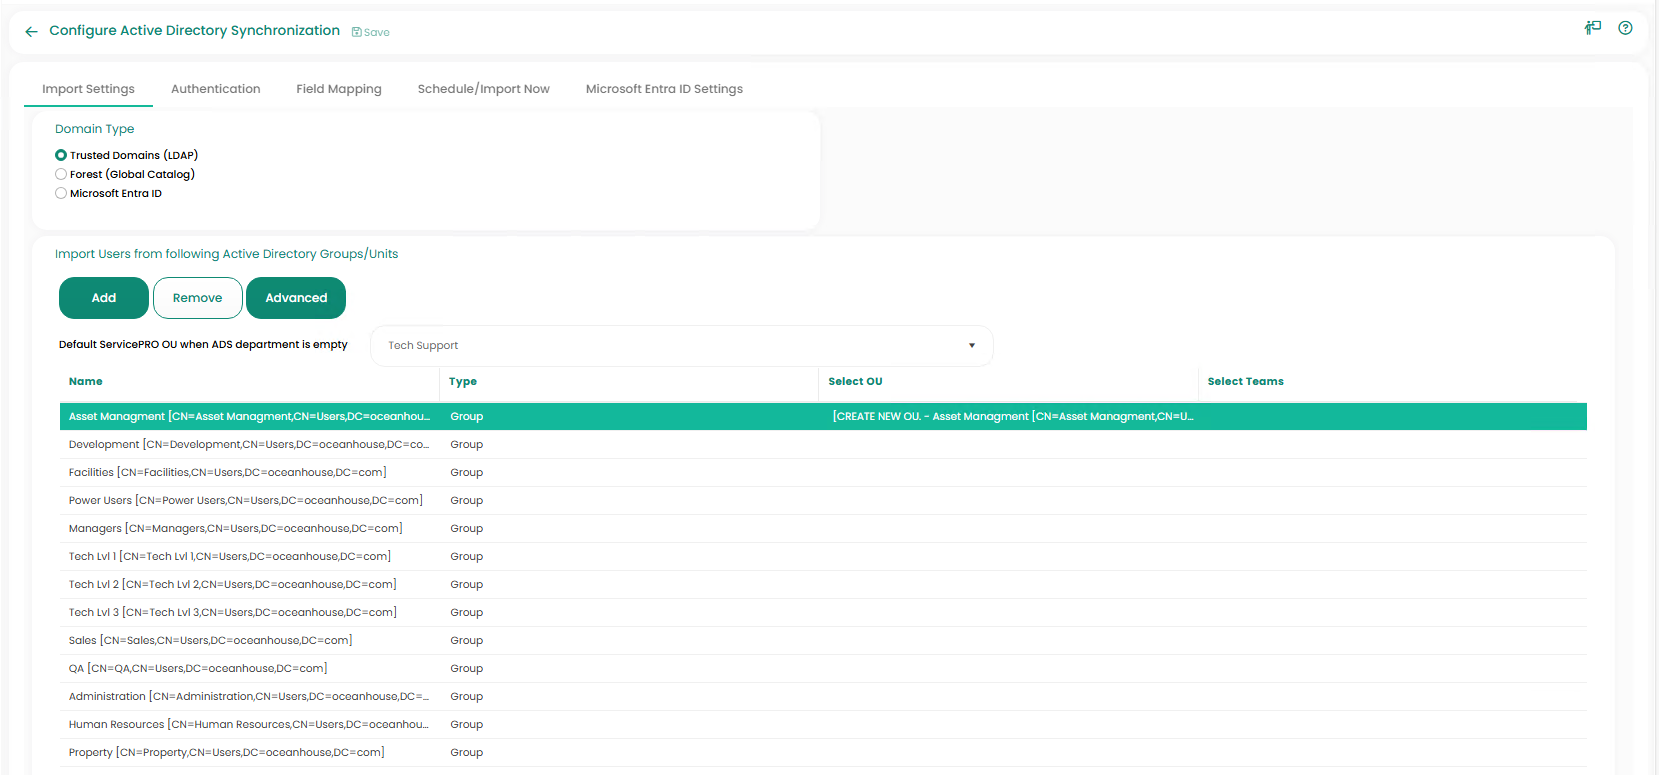This screenshot has height=775, width=1659.
Task: Sort by the Name column header
Action: click(x=86, y=382)
